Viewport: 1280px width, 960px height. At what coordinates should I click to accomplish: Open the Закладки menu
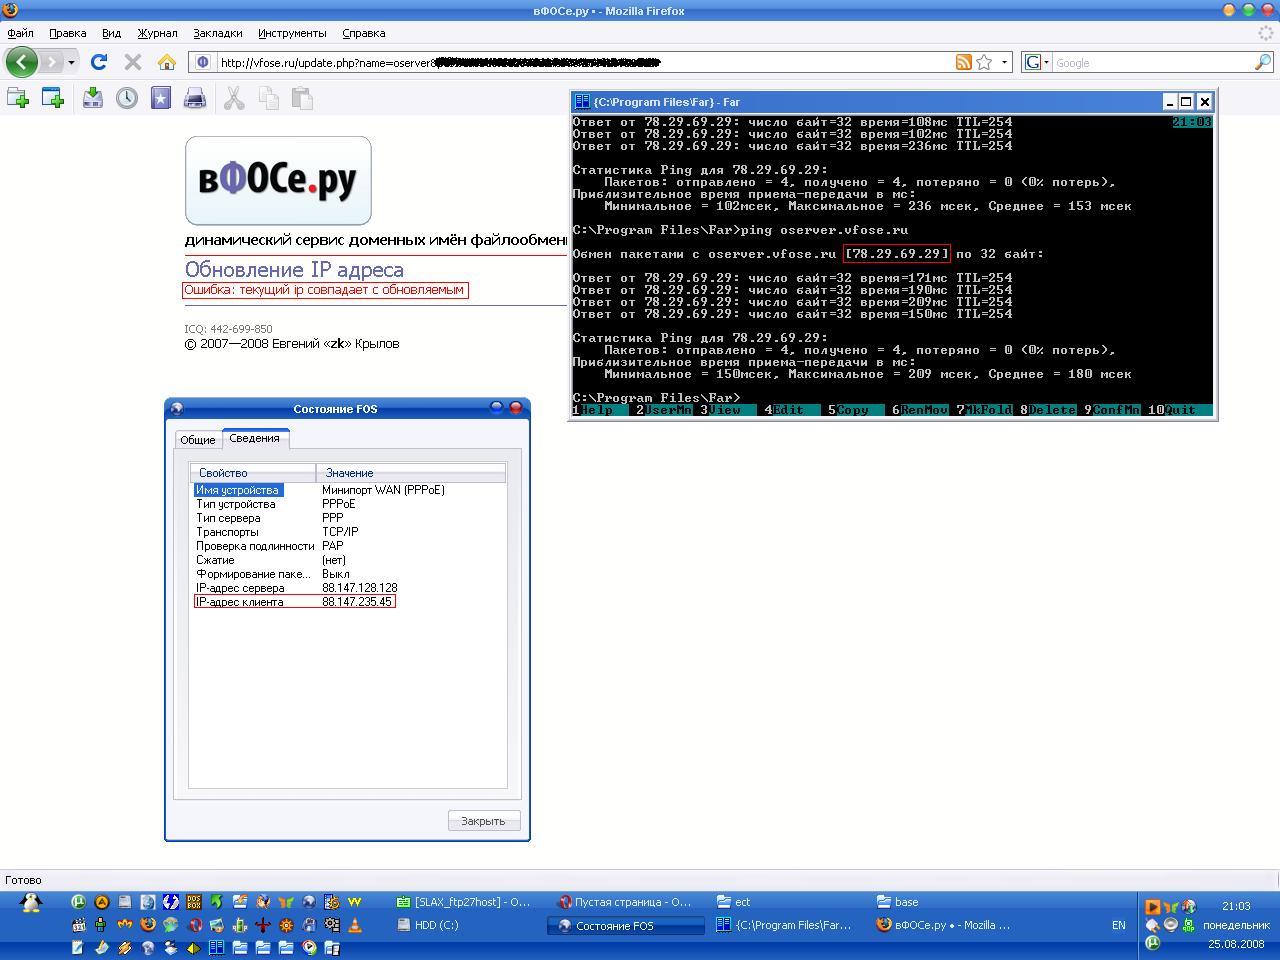tap(217, 33)
